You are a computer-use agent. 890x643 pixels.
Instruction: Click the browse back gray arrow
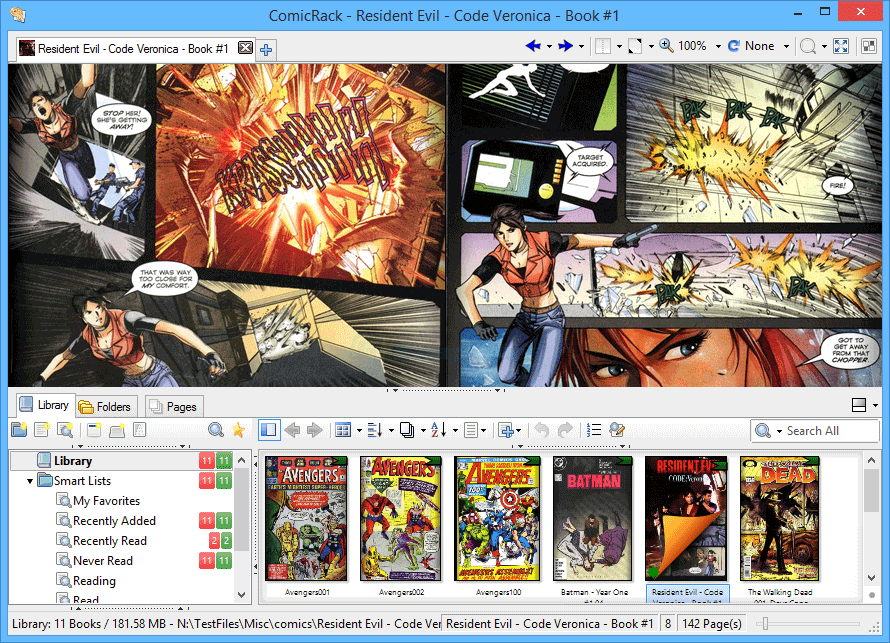tap(292, 430)
